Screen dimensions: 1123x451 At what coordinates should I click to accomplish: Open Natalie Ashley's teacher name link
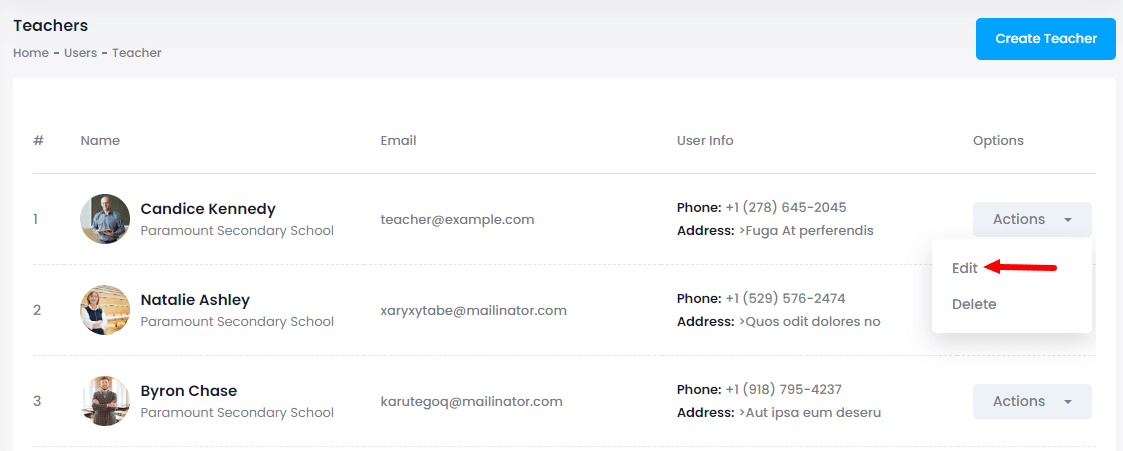pos(195,300)
